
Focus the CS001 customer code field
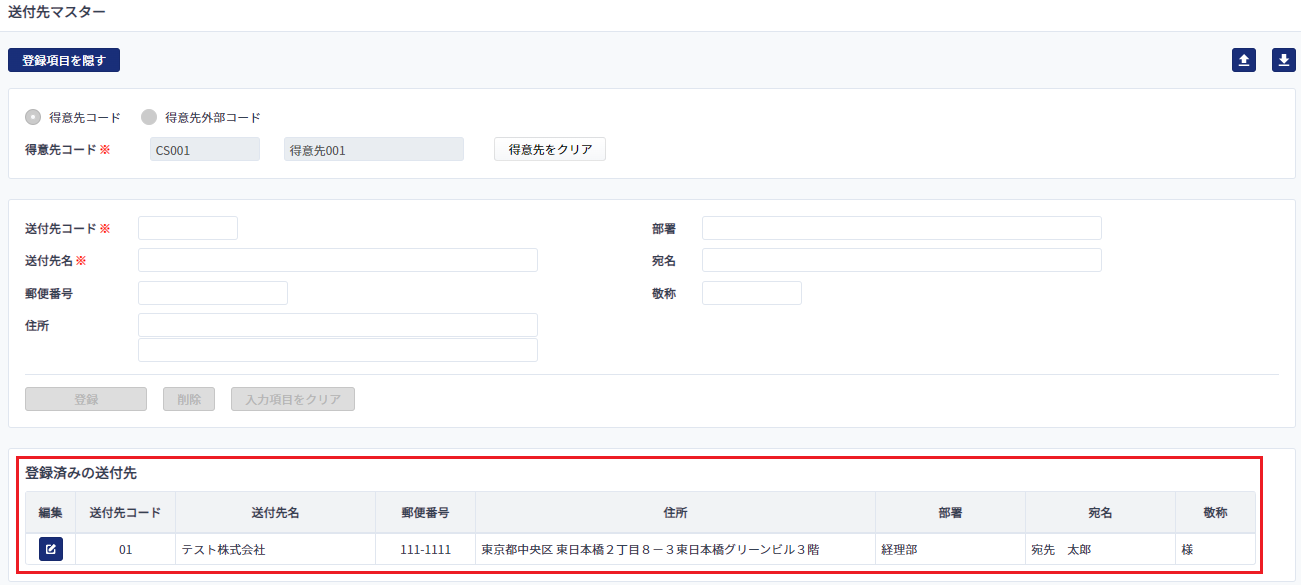(x=205, y=150)
